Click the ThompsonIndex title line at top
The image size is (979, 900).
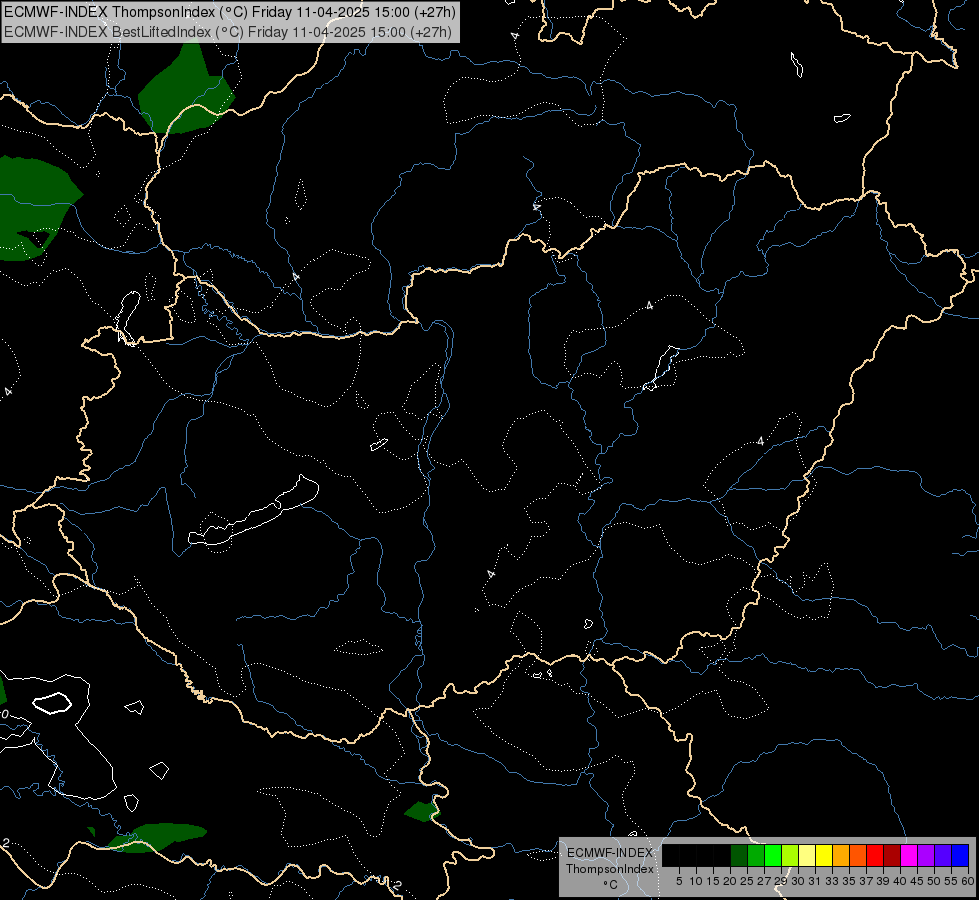pyautogui.click(x=230, y=12)
